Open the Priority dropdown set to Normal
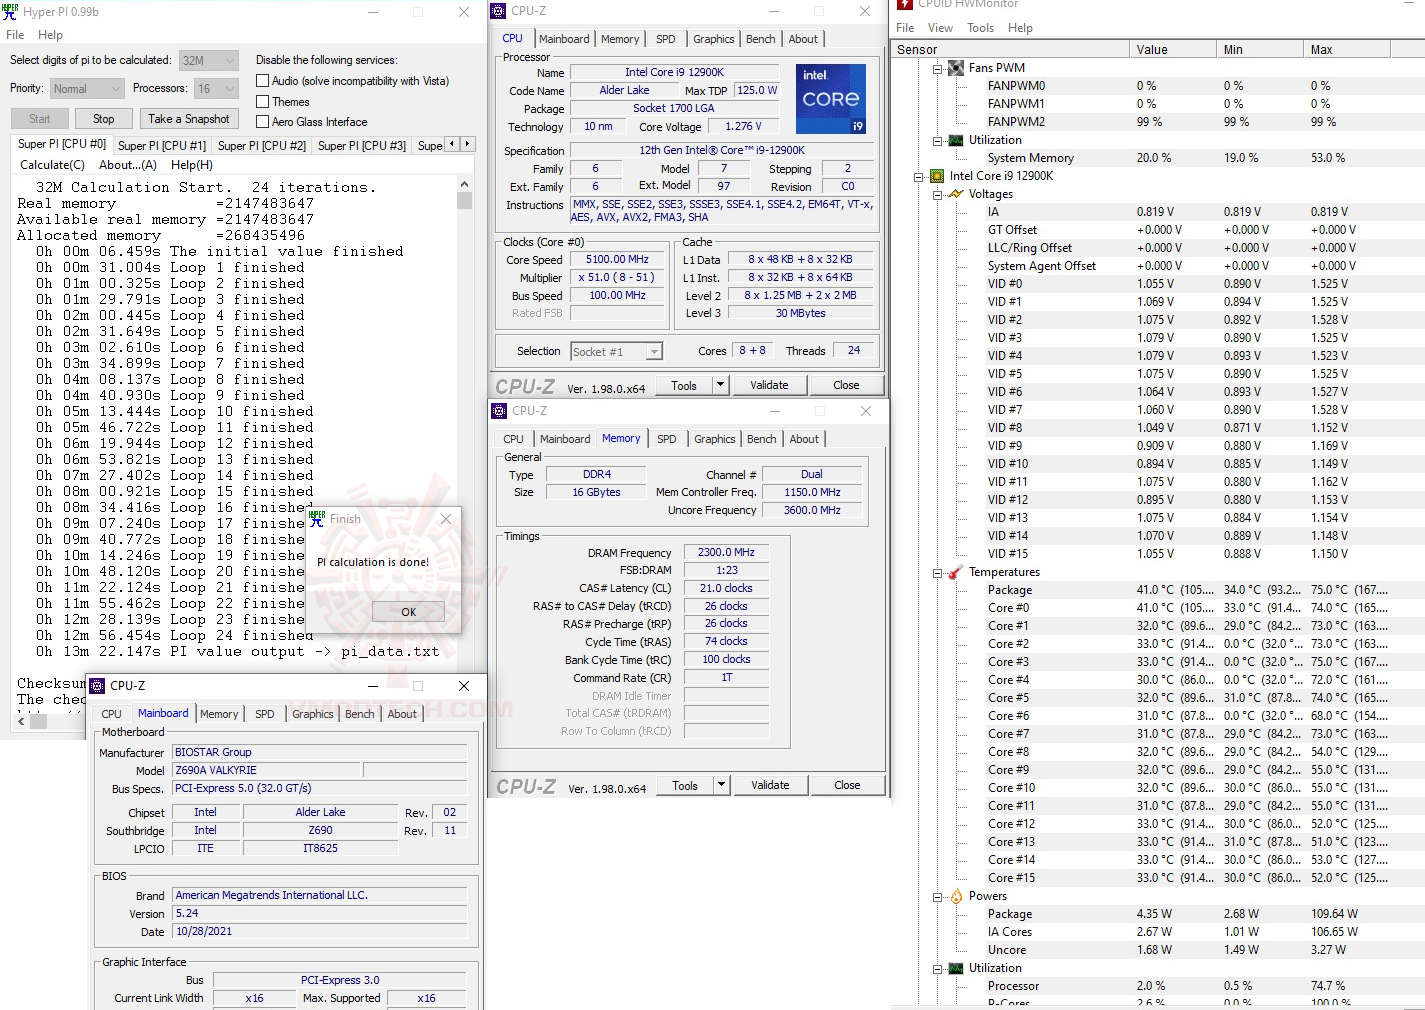The image size is (1425, 1010). pyautogui.click(x=87, y=89)
